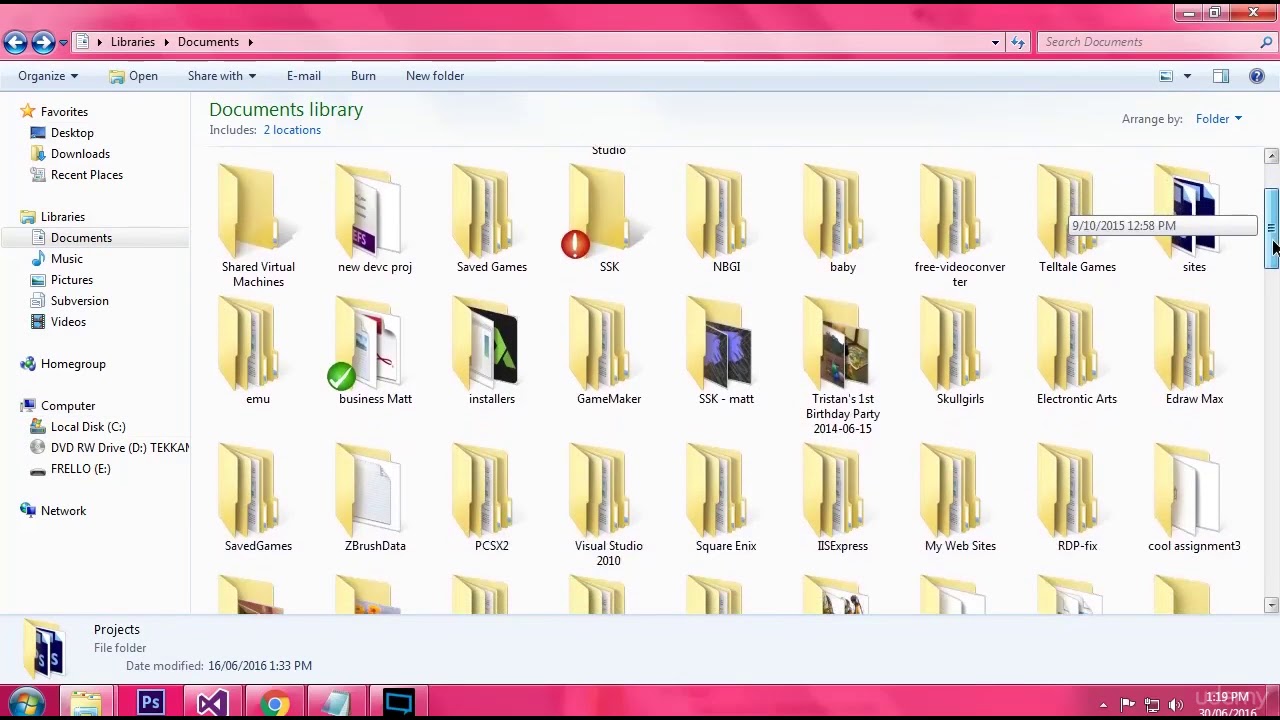Screen dimensions: 1280x720
Task: Click E-mail in the toolbar
Action: (x=304, y=76)
